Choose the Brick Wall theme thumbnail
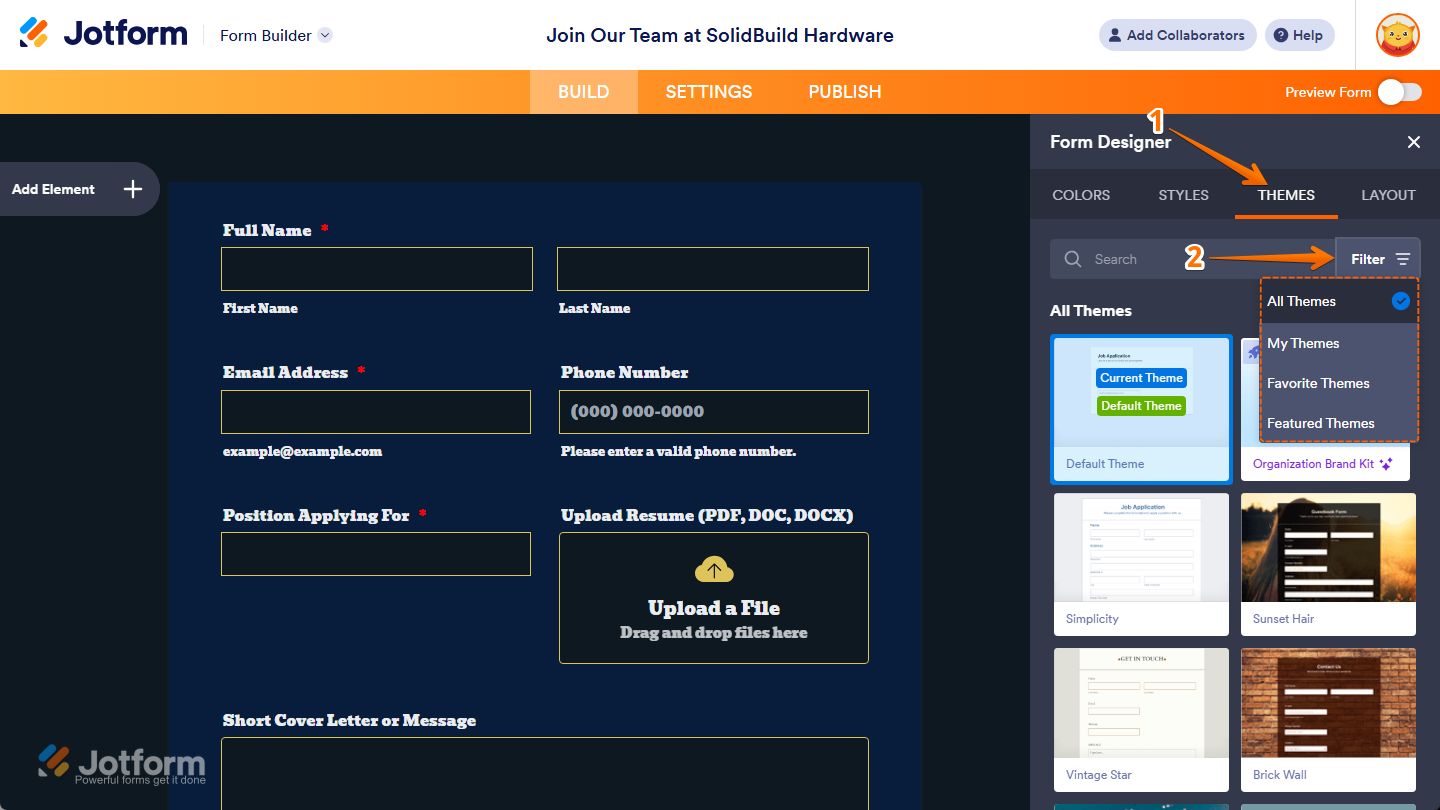 (x=1328, y=720)
